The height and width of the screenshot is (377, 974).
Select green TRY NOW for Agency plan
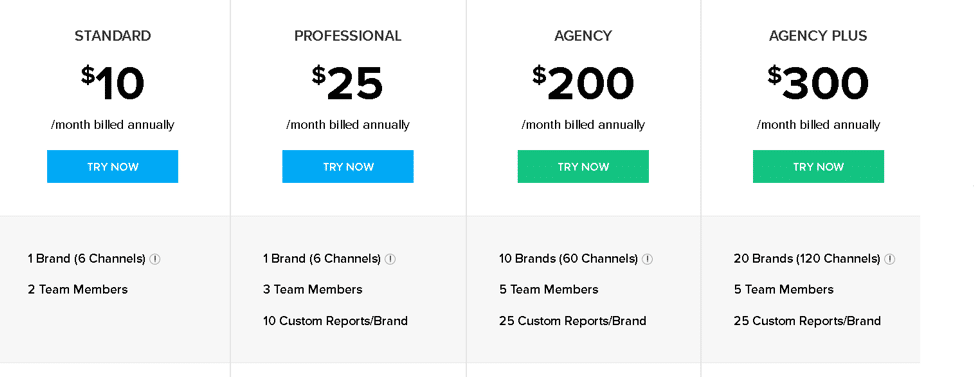[x=583, y=166]
